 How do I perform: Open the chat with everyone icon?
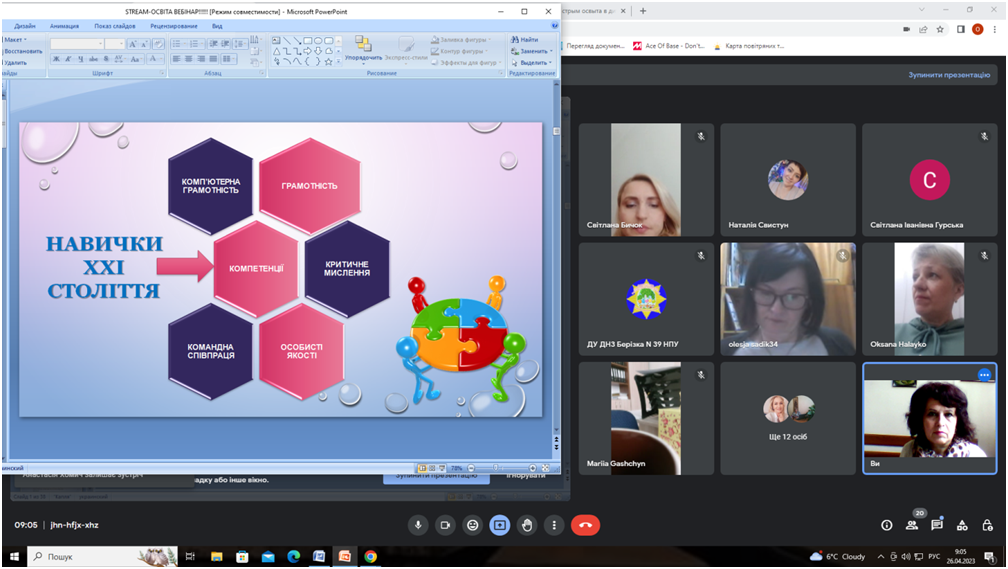[x=937, y=525]
